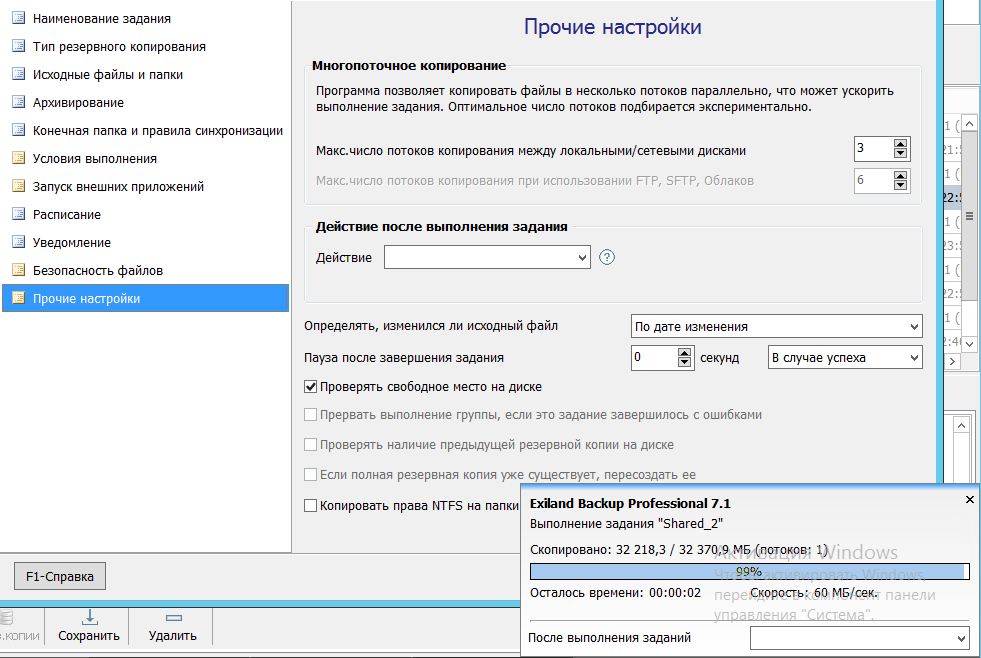This screenshot has height=658, width=981.
Task: Click the Сохранить save icon
Action: click(88, 618)
